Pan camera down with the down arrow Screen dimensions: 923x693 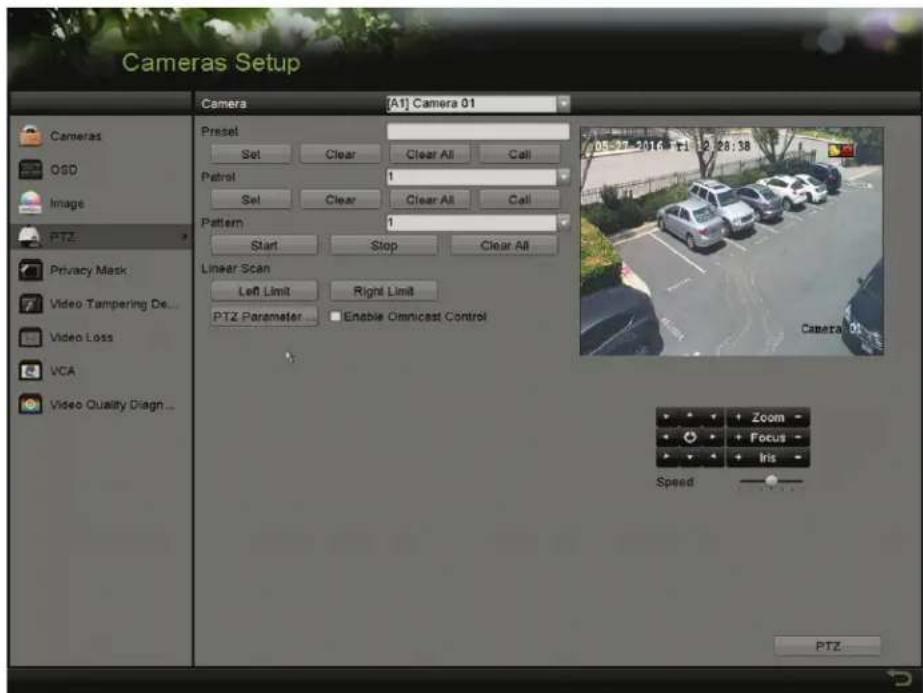tap(690, 457)
